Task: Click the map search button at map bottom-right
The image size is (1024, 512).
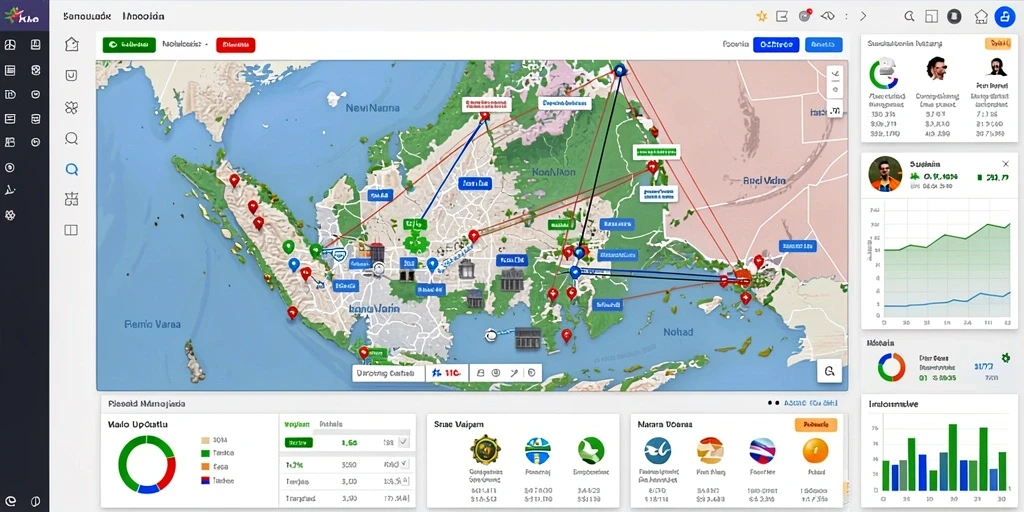Action: tap(829, 371)
